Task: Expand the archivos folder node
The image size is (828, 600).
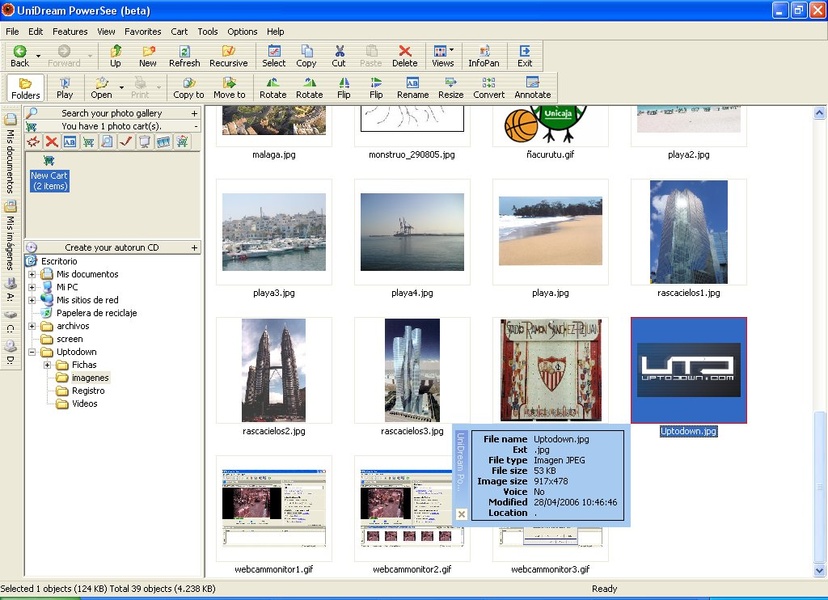Action: click(32, 326)
